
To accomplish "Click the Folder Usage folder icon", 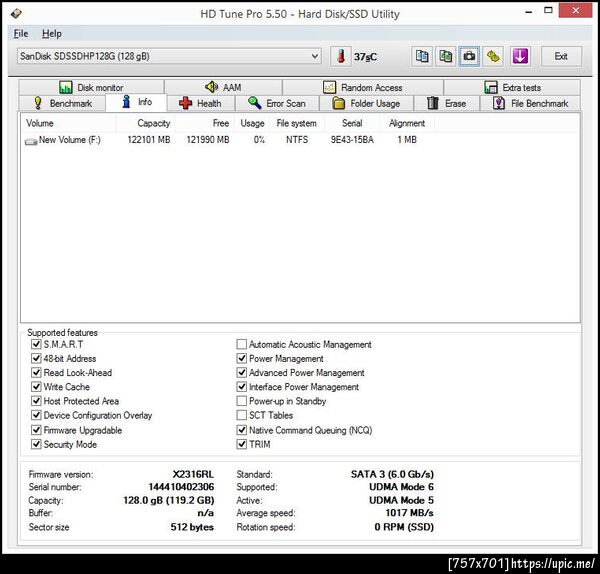I will click(339, 103).
